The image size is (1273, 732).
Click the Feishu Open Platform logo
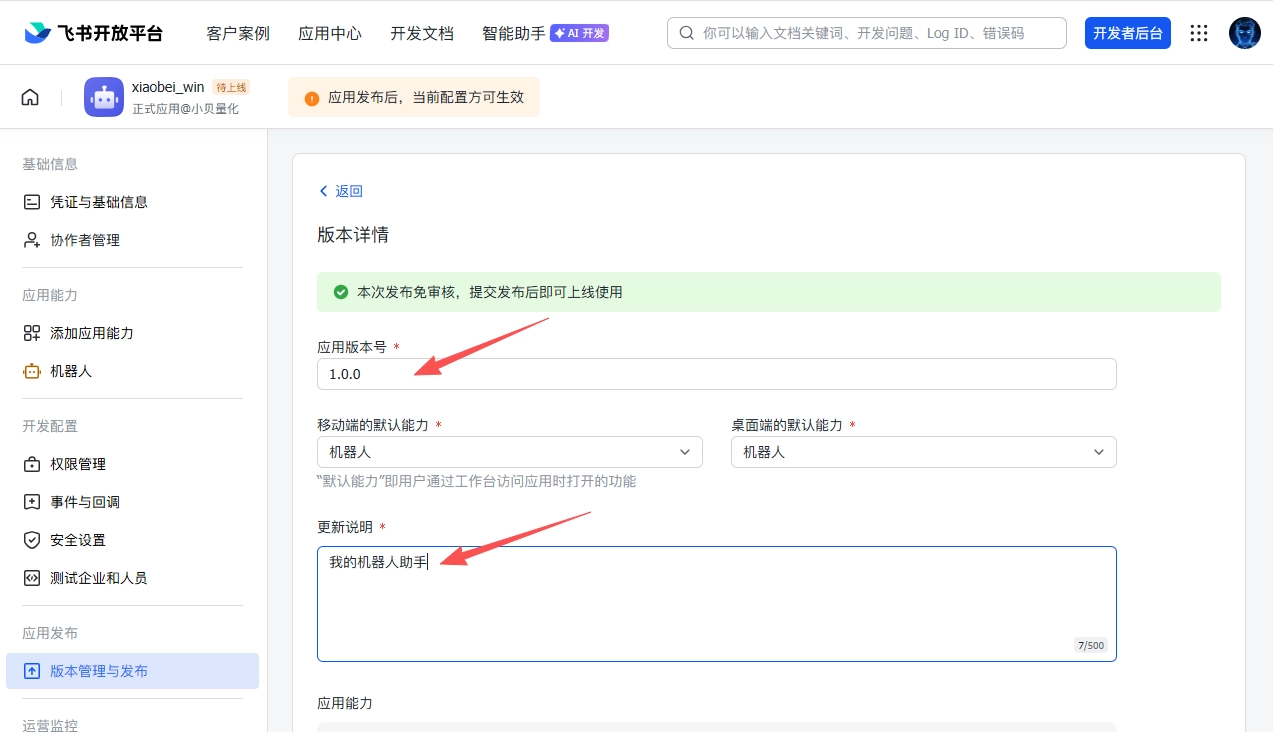pos(94,33)
